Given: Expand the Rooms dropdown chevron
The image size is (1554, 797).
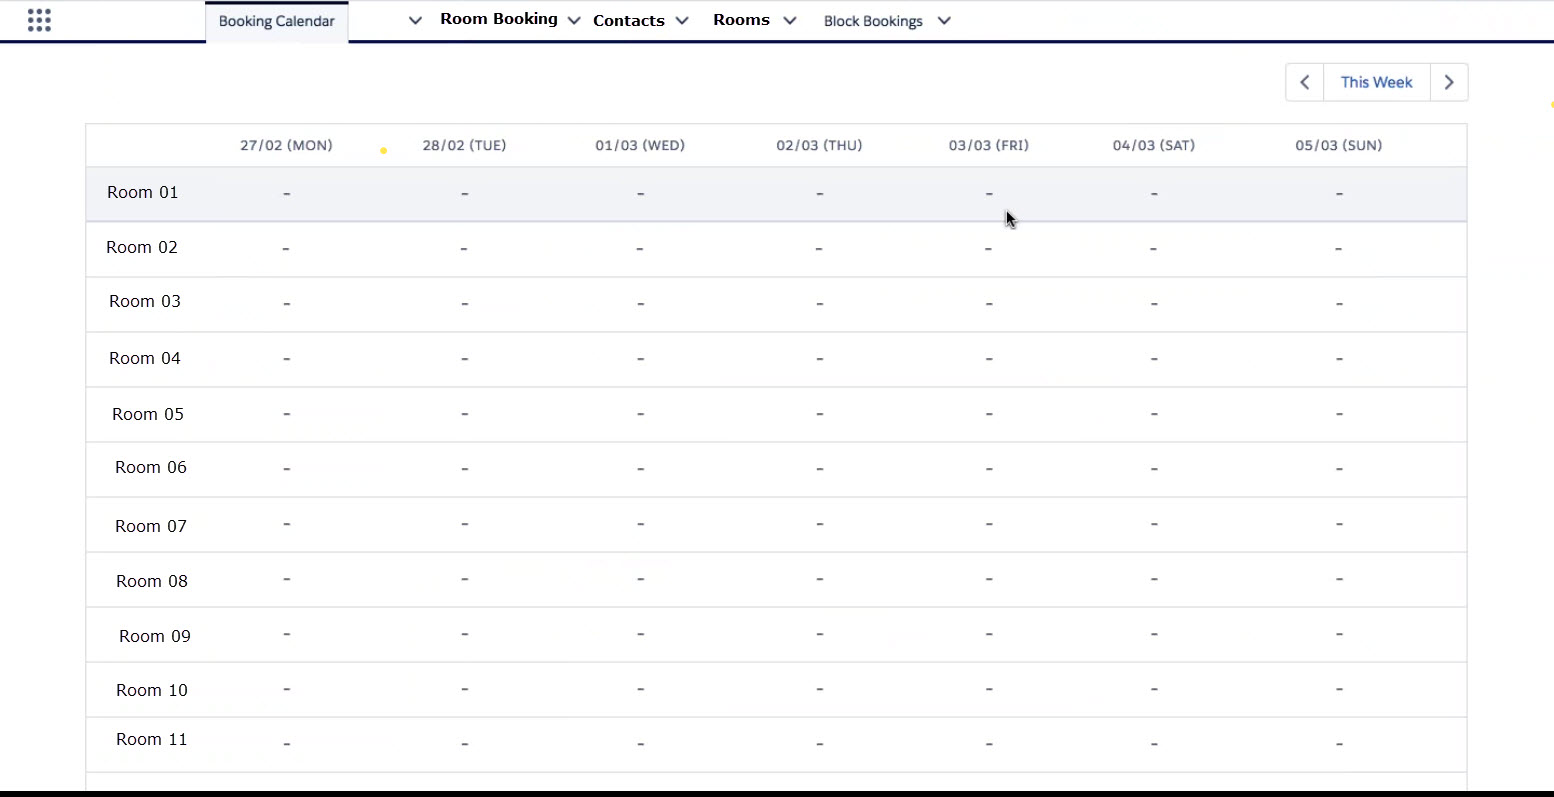Looking at the screenshot, I should 789,21.
